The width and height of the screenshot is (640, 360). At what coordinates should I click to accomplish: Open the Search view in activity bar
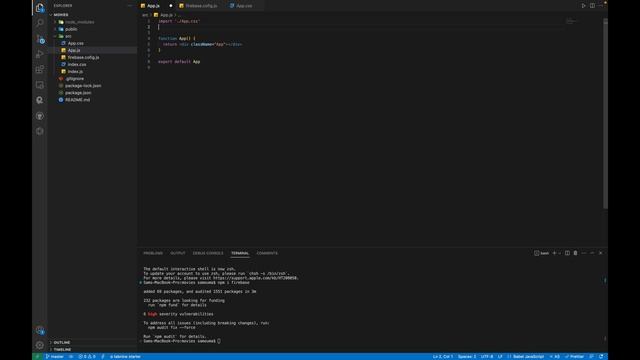pos(40,23)
